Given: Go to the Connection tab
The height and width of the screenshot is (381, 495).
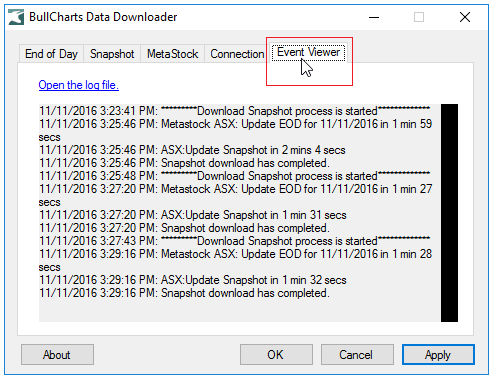Looking at the screenshot, I should [x=237, y=54].
